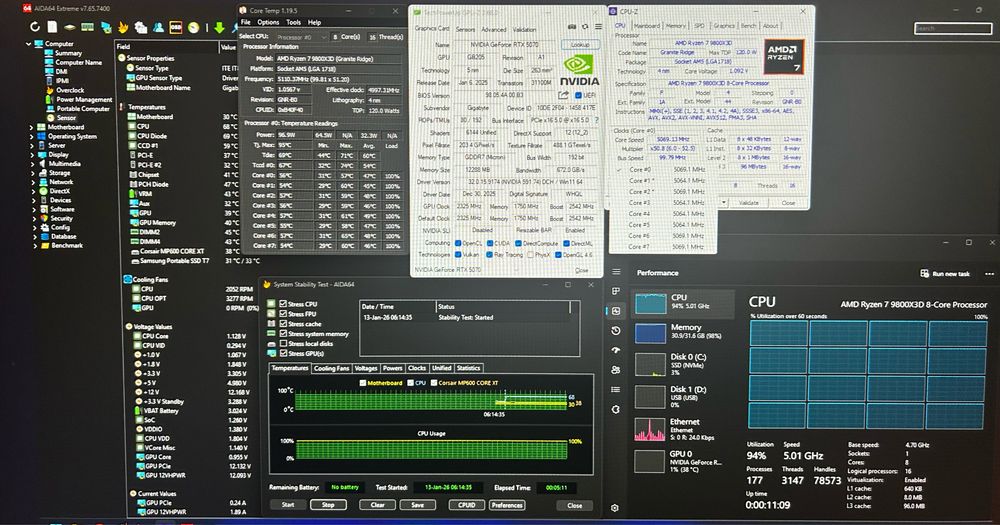The width and height of the screenshot is (1000, 525).
Task: Click the Validate button in CPU-Z
Action: click(x=749, y=203)
